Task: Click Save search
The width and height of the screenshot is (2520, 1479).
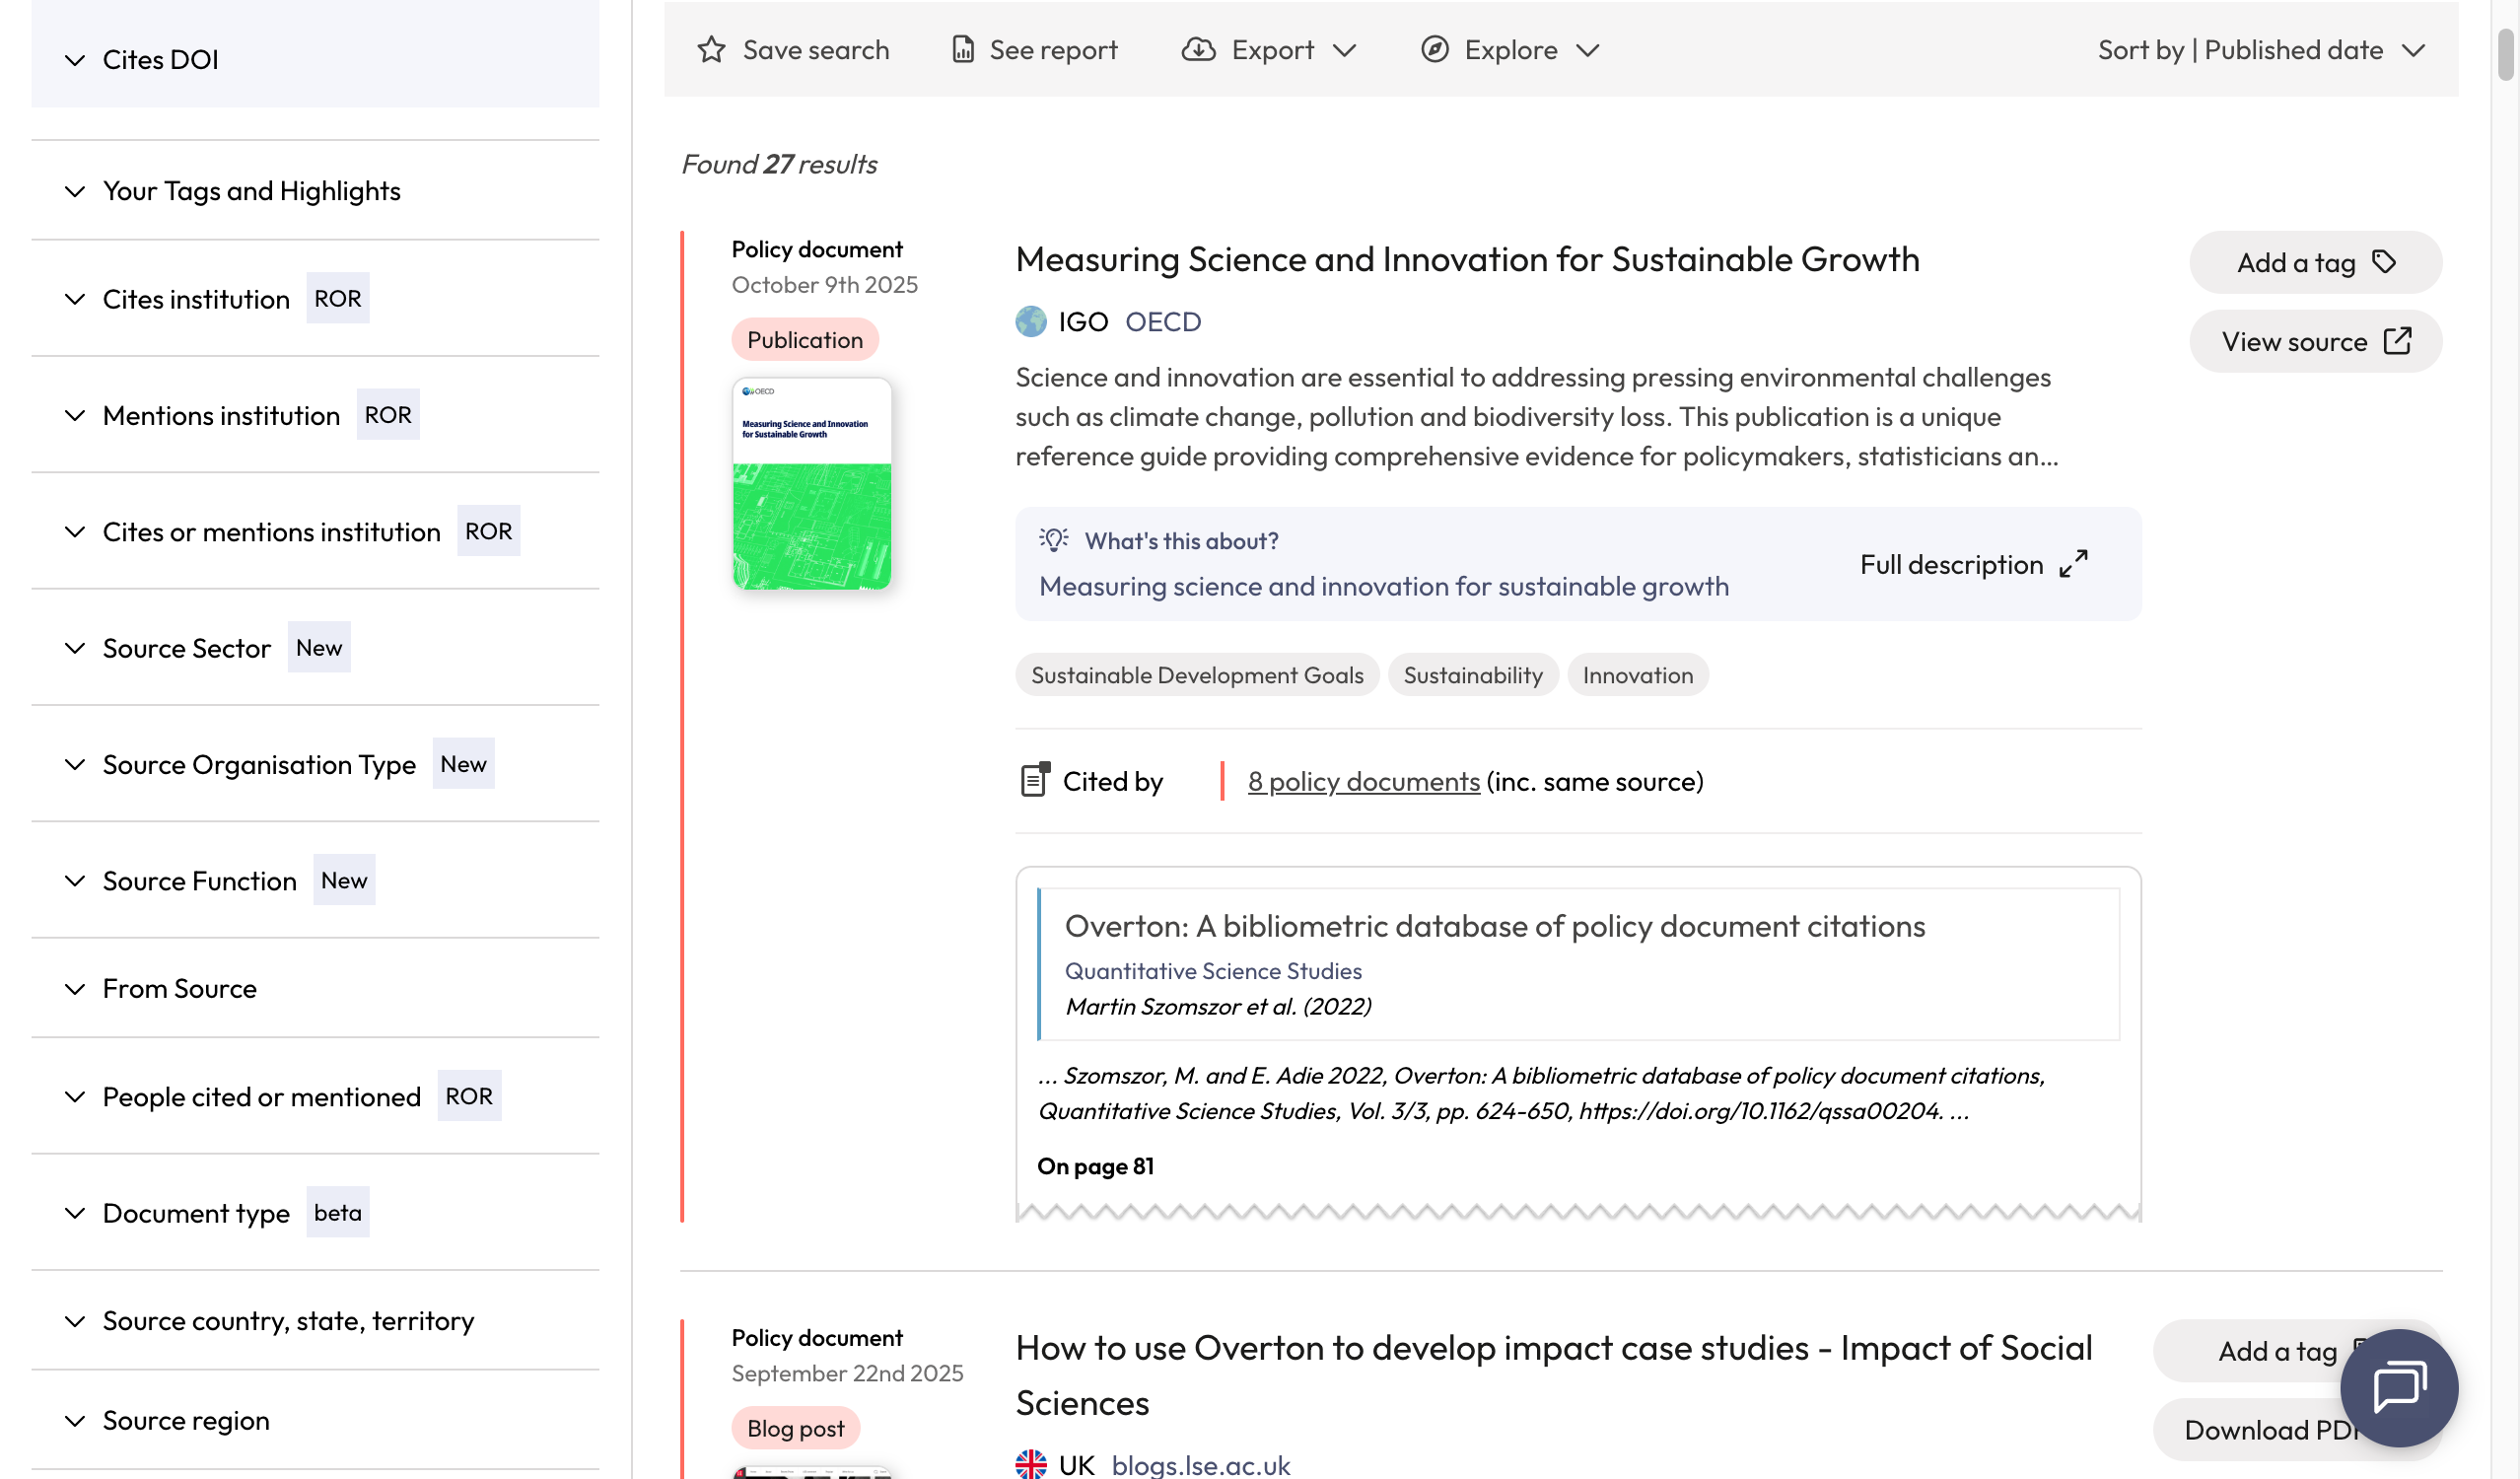Action: [x=793, y=50]
